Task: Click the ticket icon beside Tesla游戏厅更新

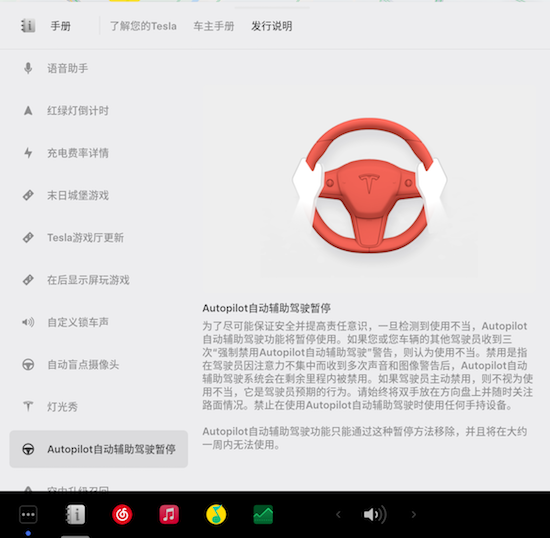Action: 28,238
